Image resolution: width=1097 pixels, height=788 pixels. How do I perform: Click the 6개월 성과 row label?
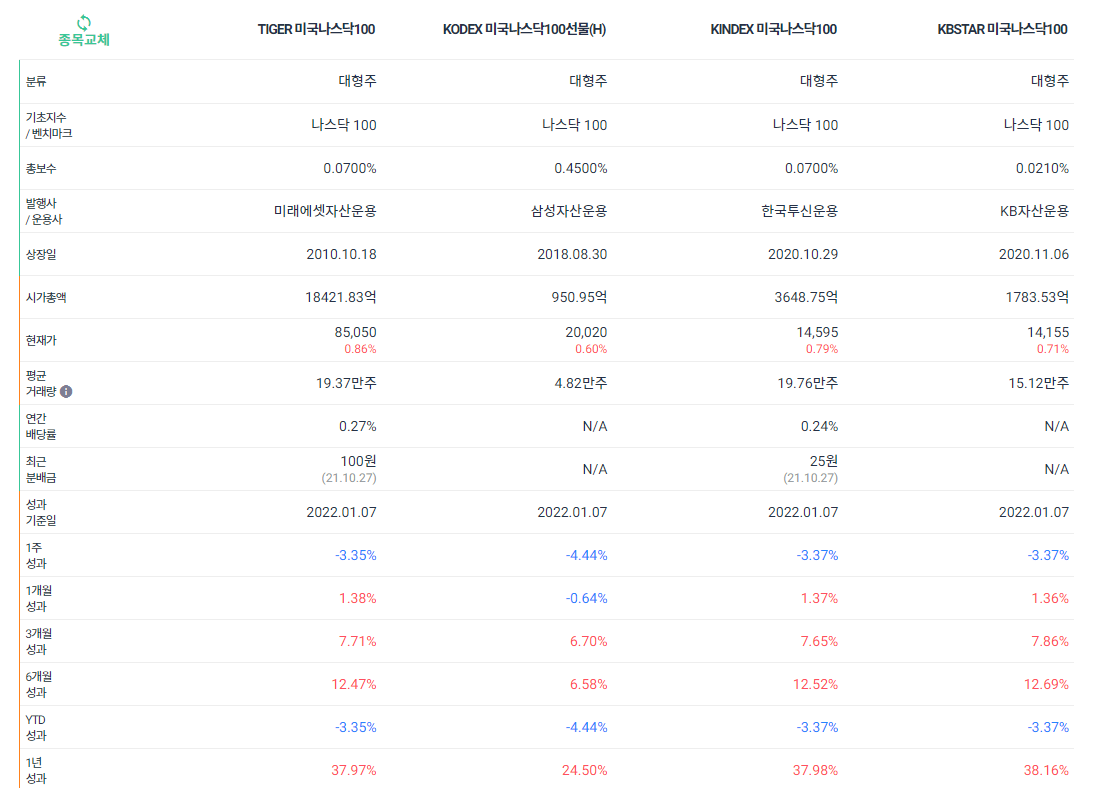(39, 684)
